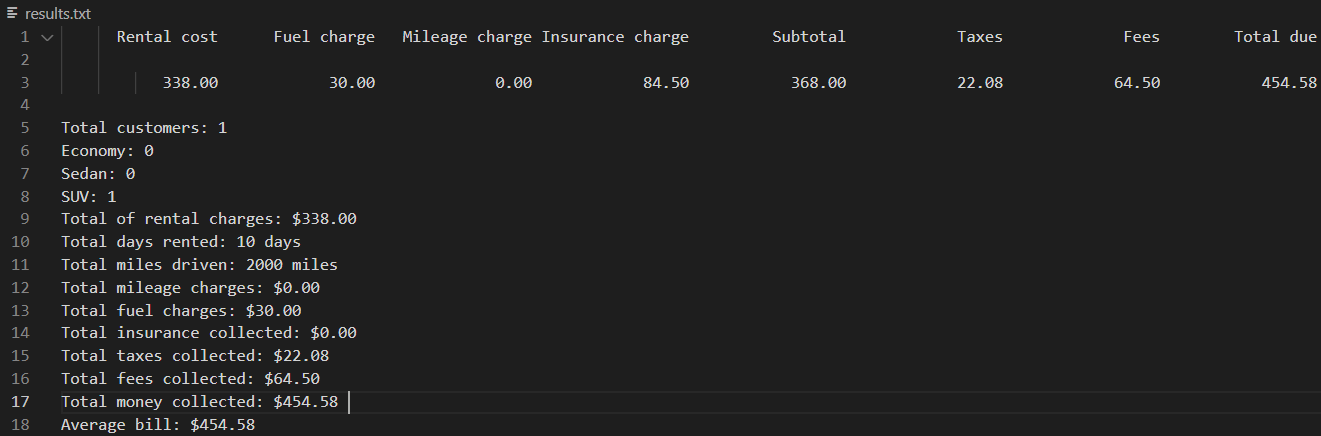This screenshot has width=1321, height=436.
Task: Click line number 3 in the gutter
Action: pos(23,83)
